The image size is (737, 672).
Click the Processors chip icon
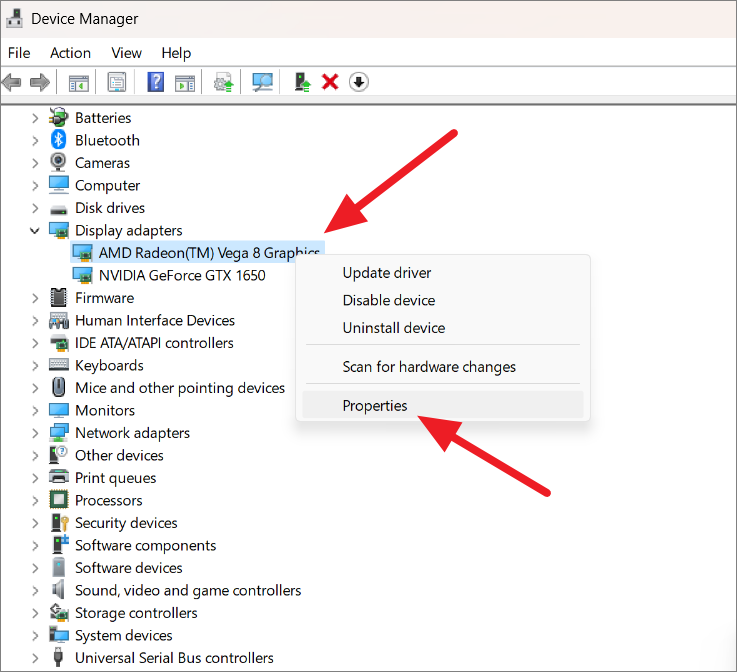59,500
